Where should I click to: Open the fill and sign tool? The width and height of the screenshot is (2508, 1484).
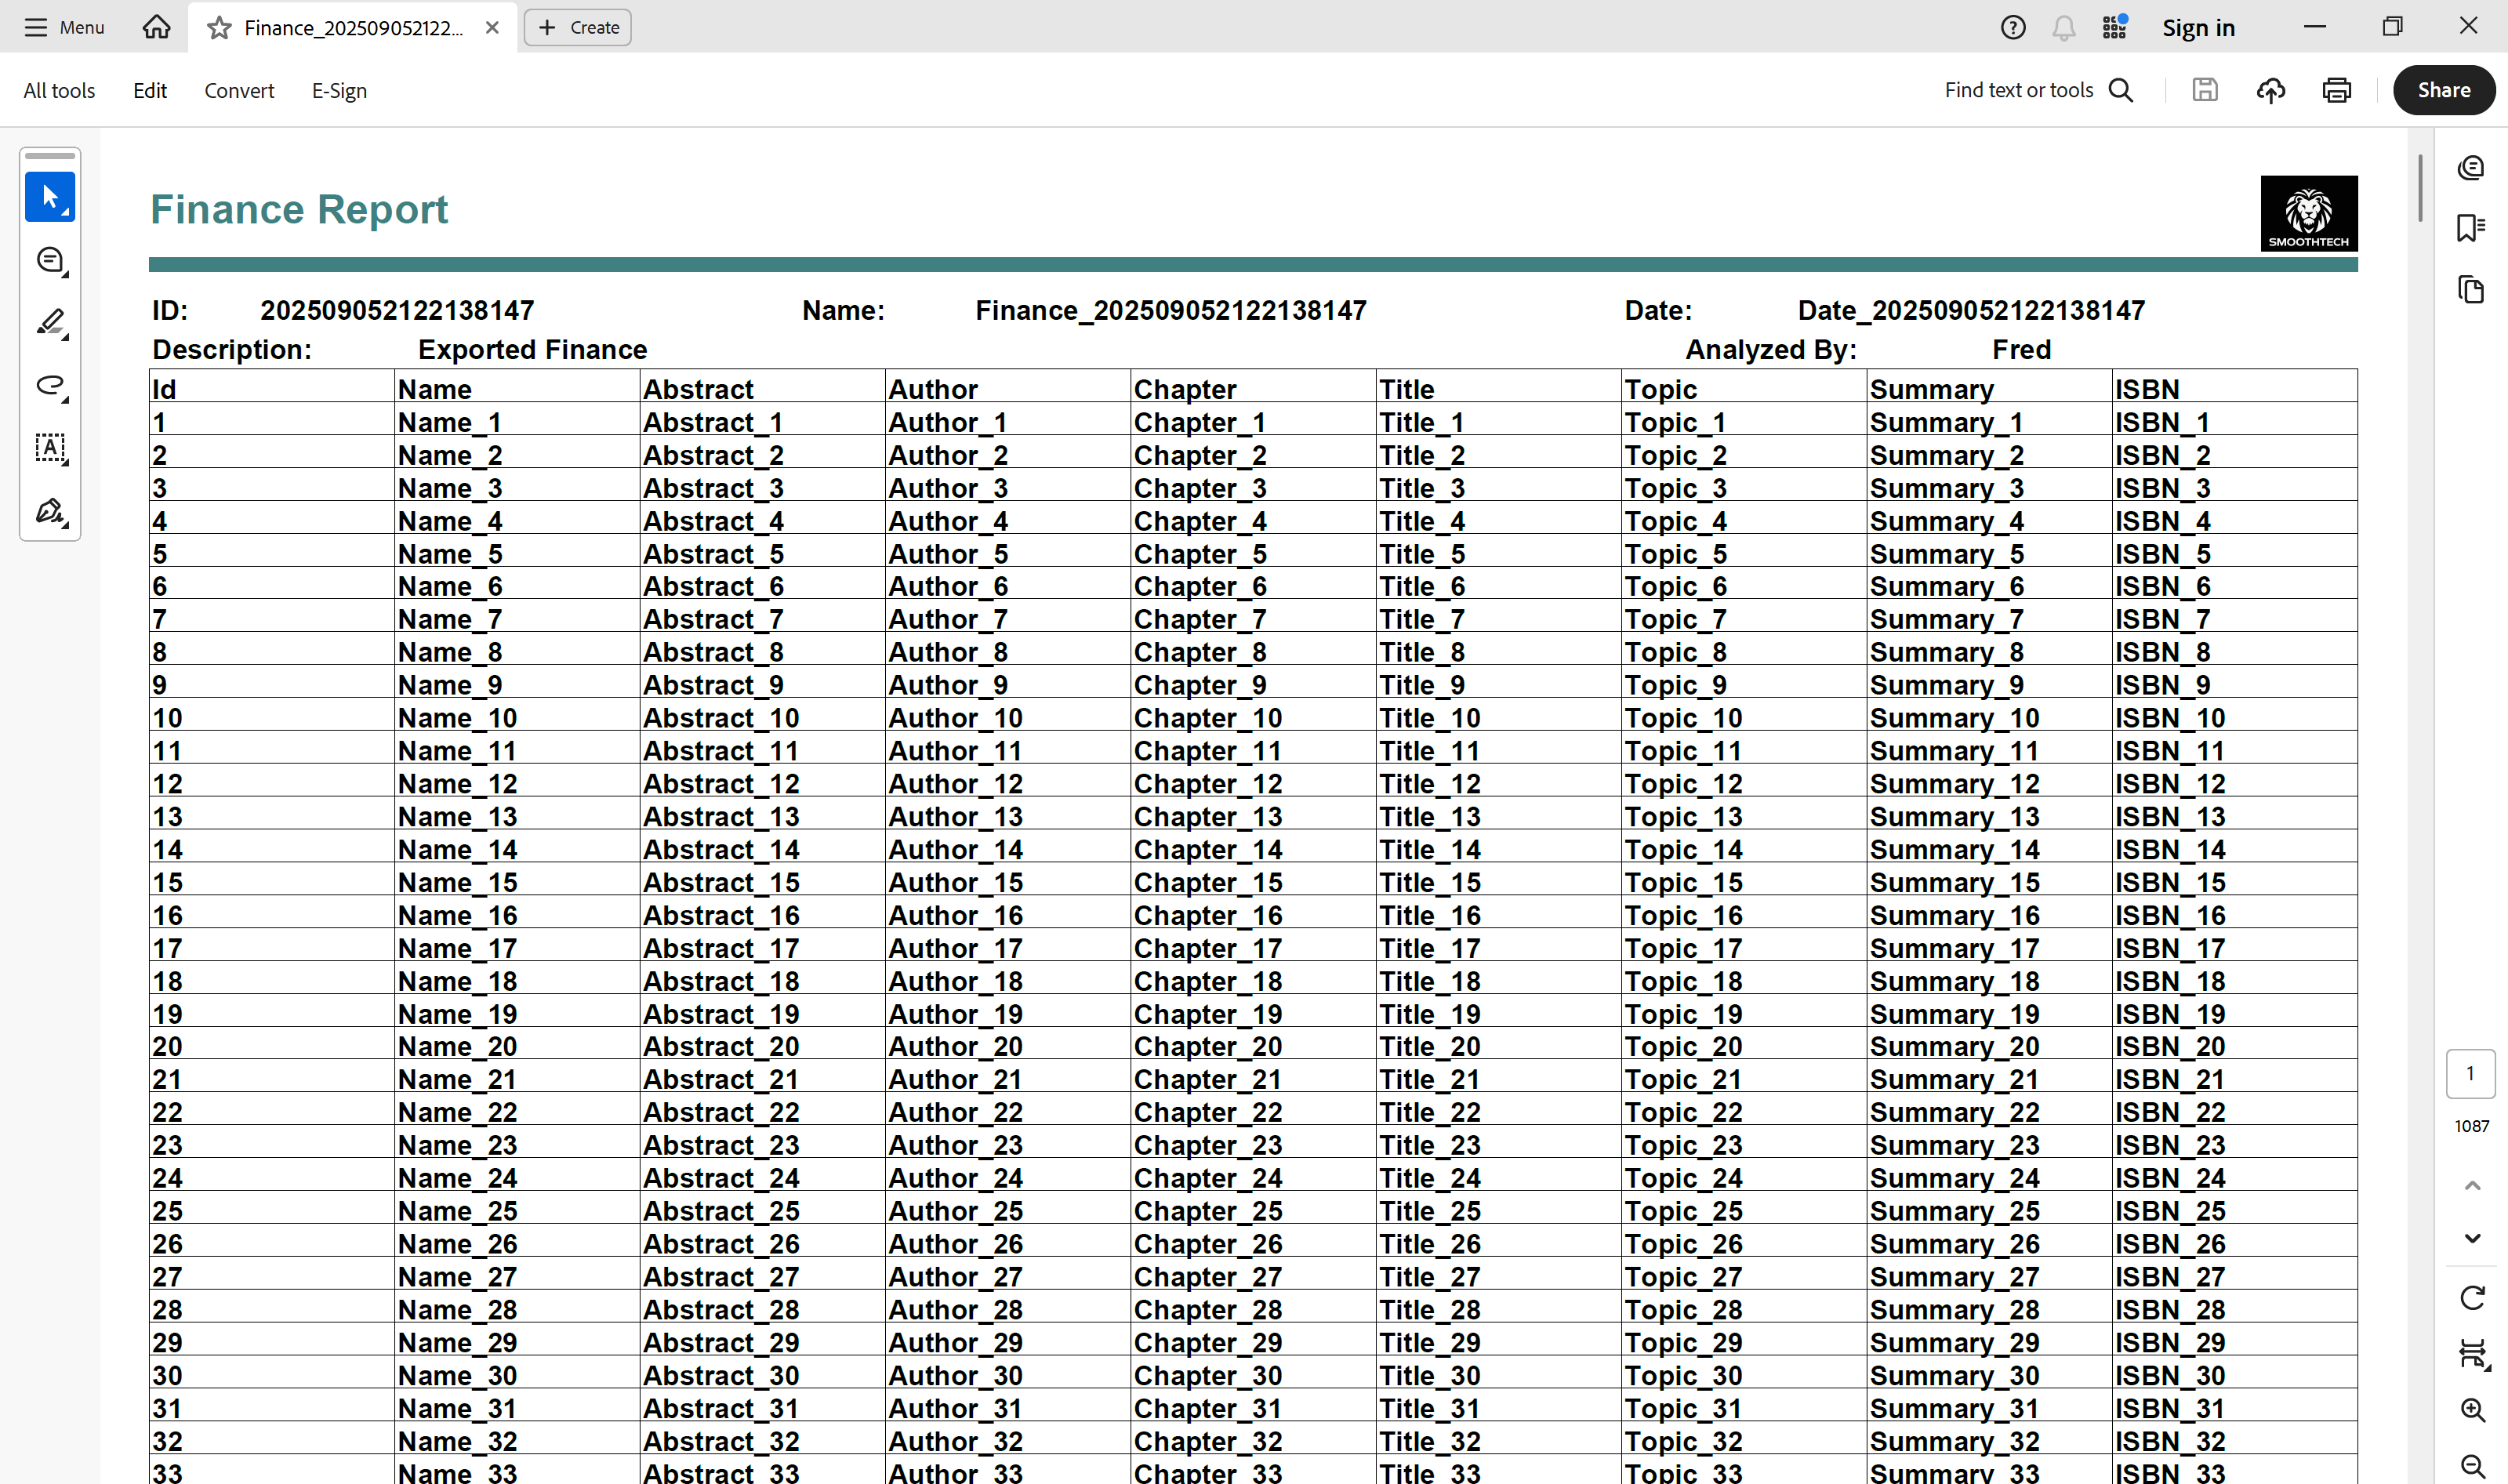tap(49, 512)
